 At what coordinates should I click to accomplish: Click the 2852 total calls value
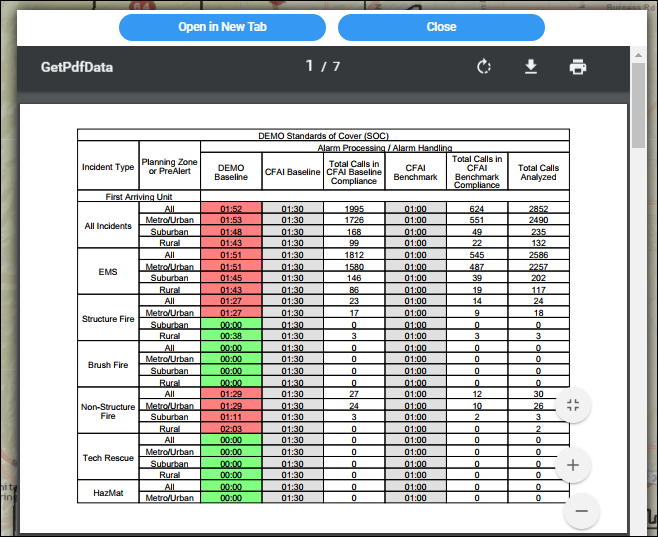(538, 209)
